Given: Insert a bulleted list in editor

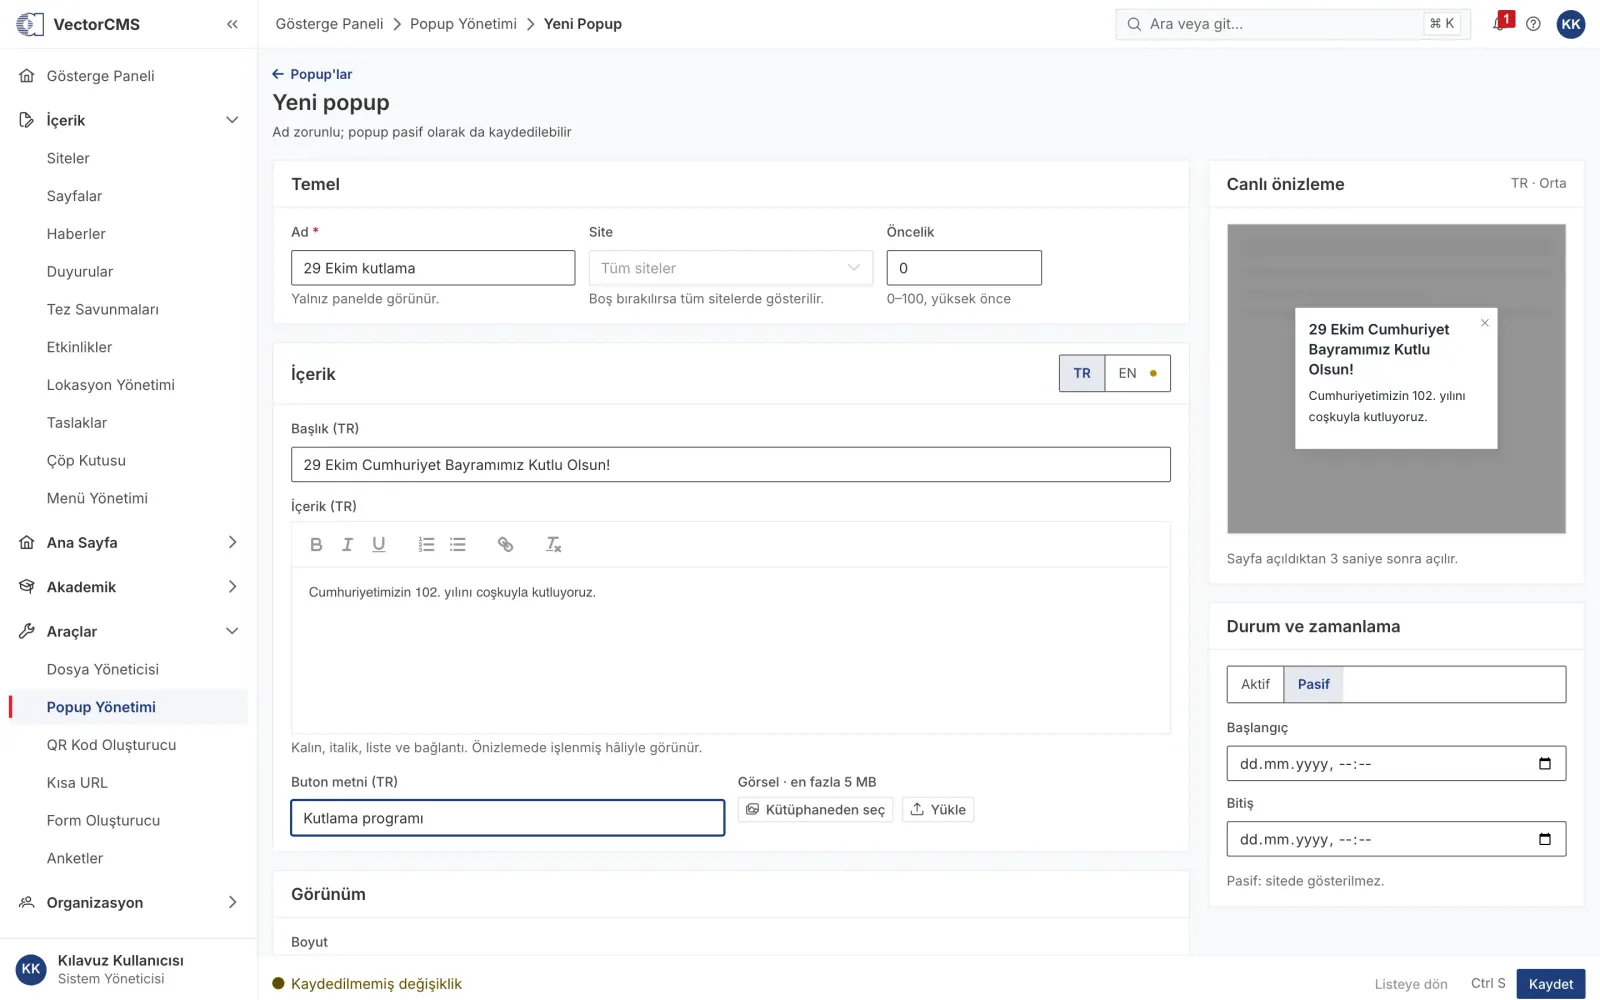Looking at the screenshot, I should click(x=458, y=545).
